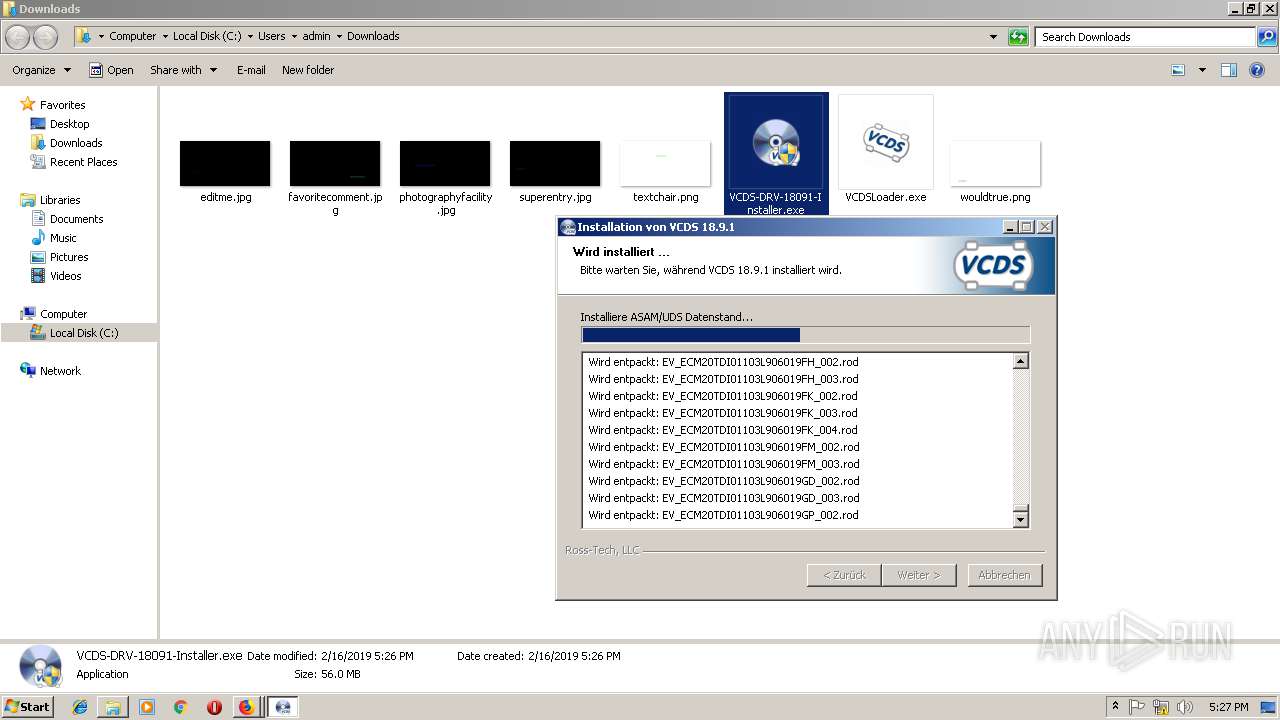This screenshot has height=720, width=1280.
Task: Show hidden tray icons arrow
Action: pos(1116,707)
